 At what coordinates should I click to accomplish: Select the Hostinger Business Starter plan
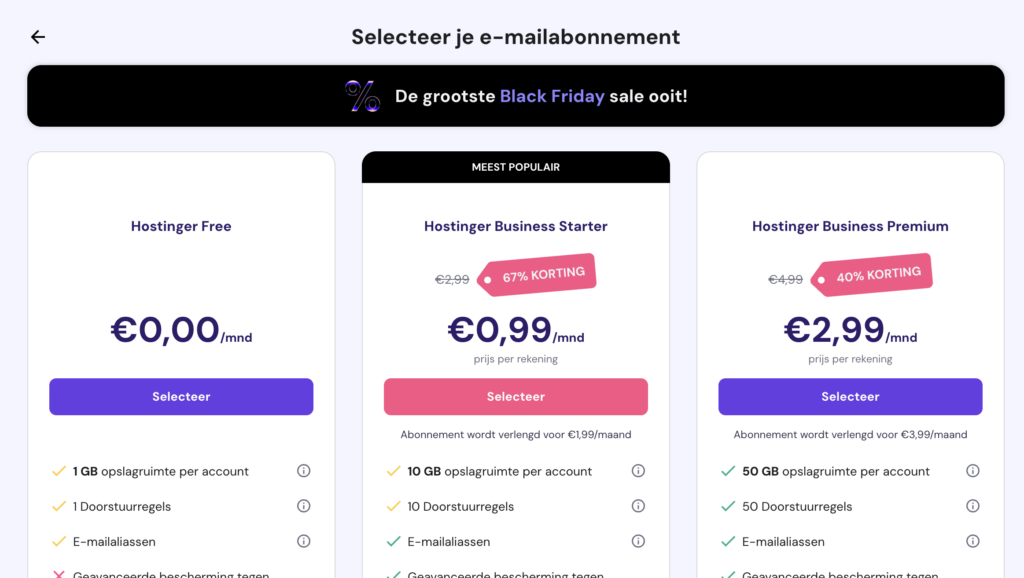pos(515,397)
